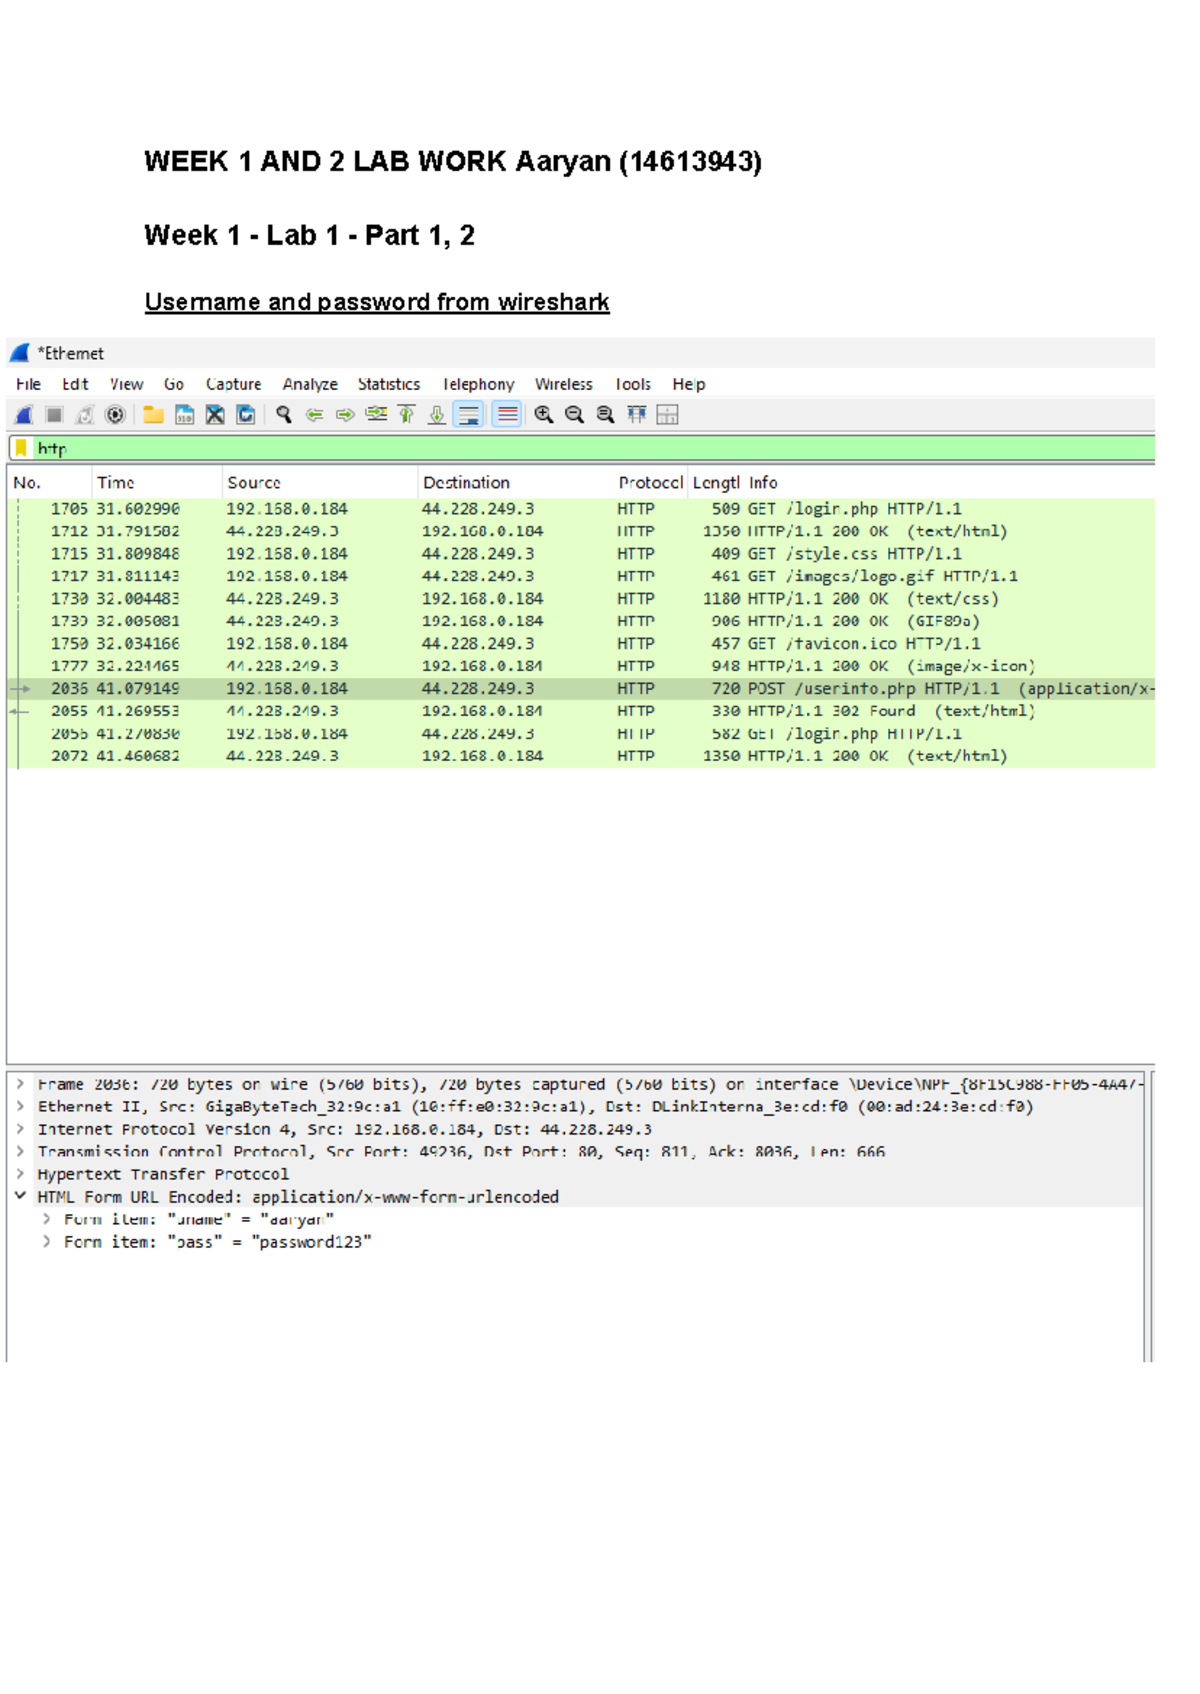
Task: Open the View menu
Action: point(126,384)
